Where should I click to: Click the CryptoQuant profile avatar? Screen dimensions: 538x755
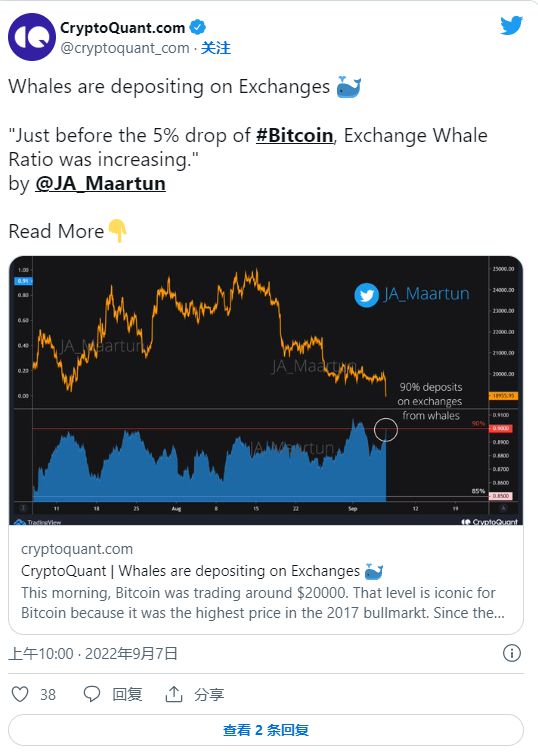(x=32, y=37)
